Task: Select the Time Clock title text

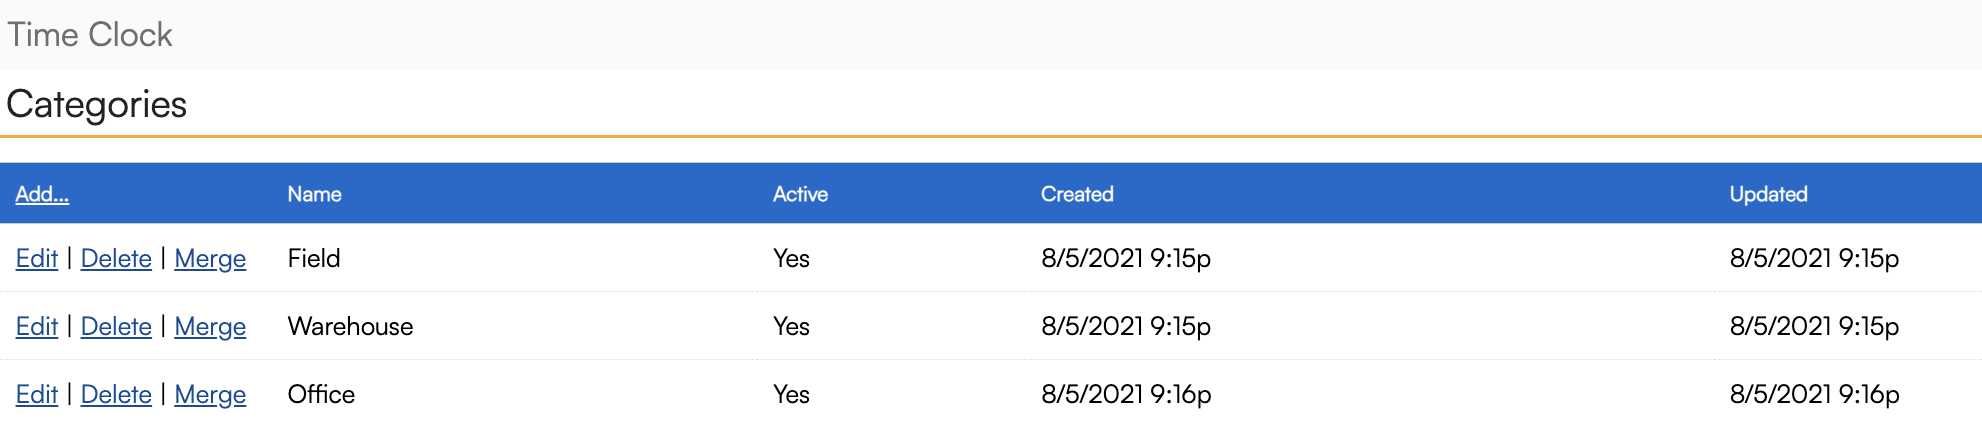Action: pos(90,35)
